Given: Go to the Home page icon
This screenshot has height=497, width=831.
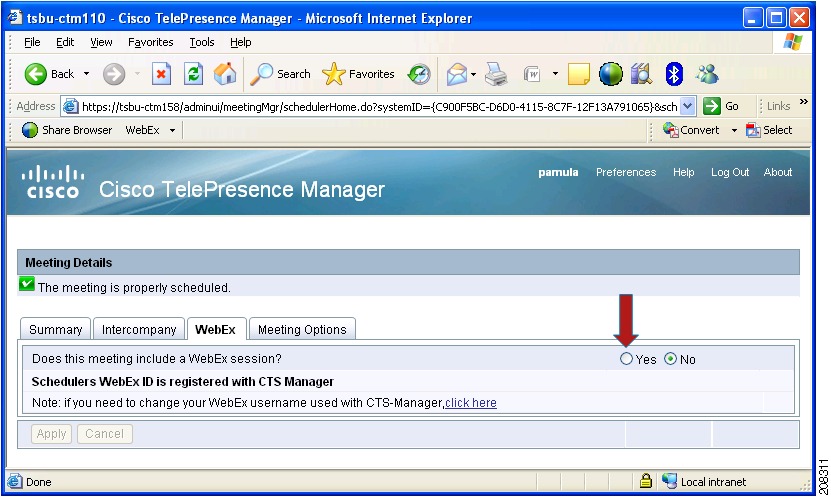Looking at the screenshot, I should (x=225, y=74).
